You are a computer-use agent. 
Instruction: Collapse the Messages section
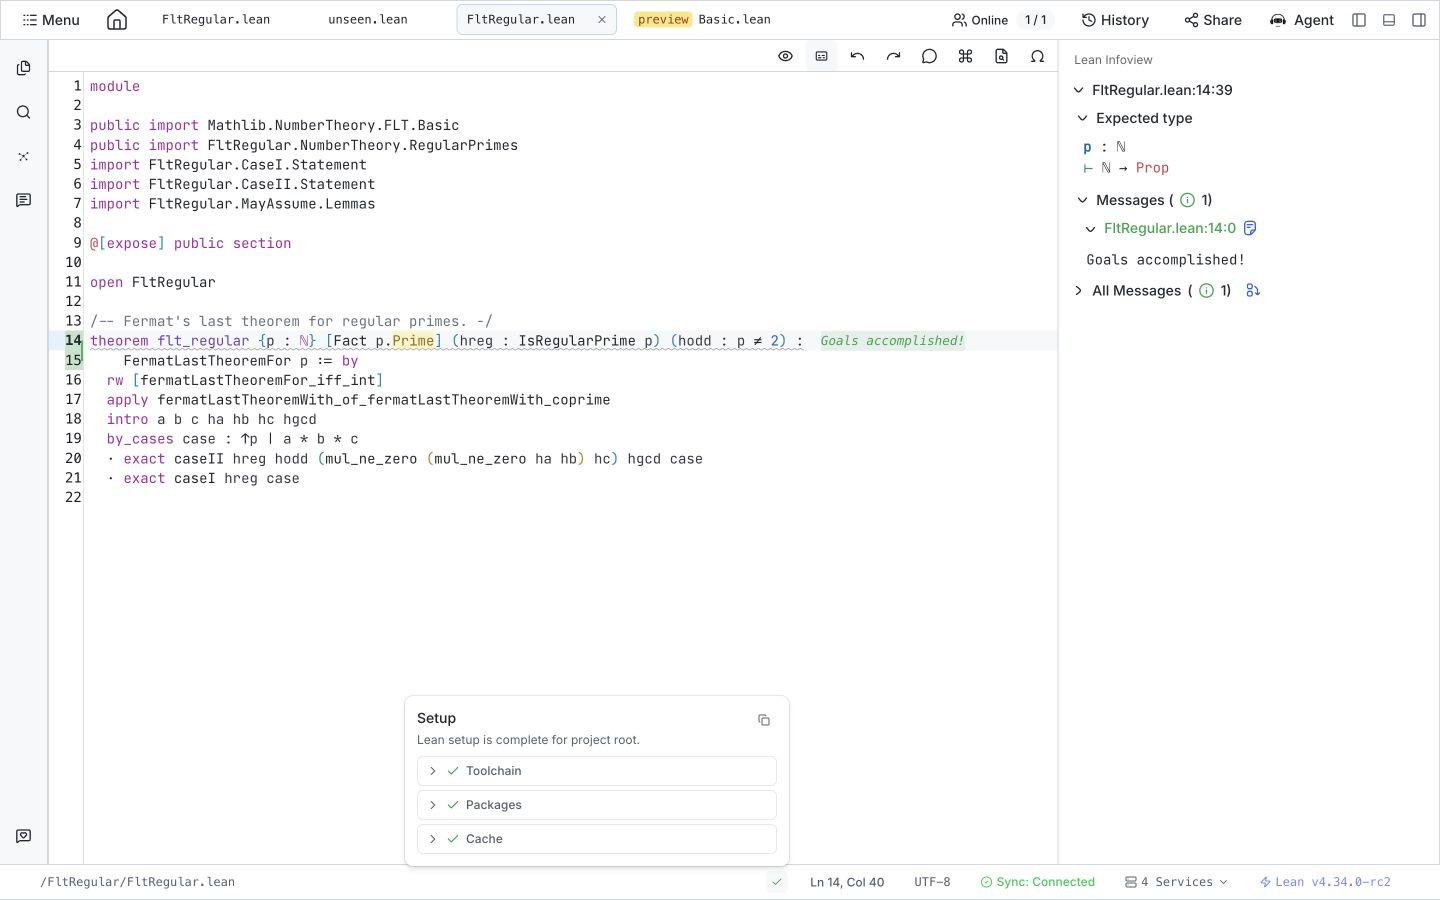(x=1083, y=200)
